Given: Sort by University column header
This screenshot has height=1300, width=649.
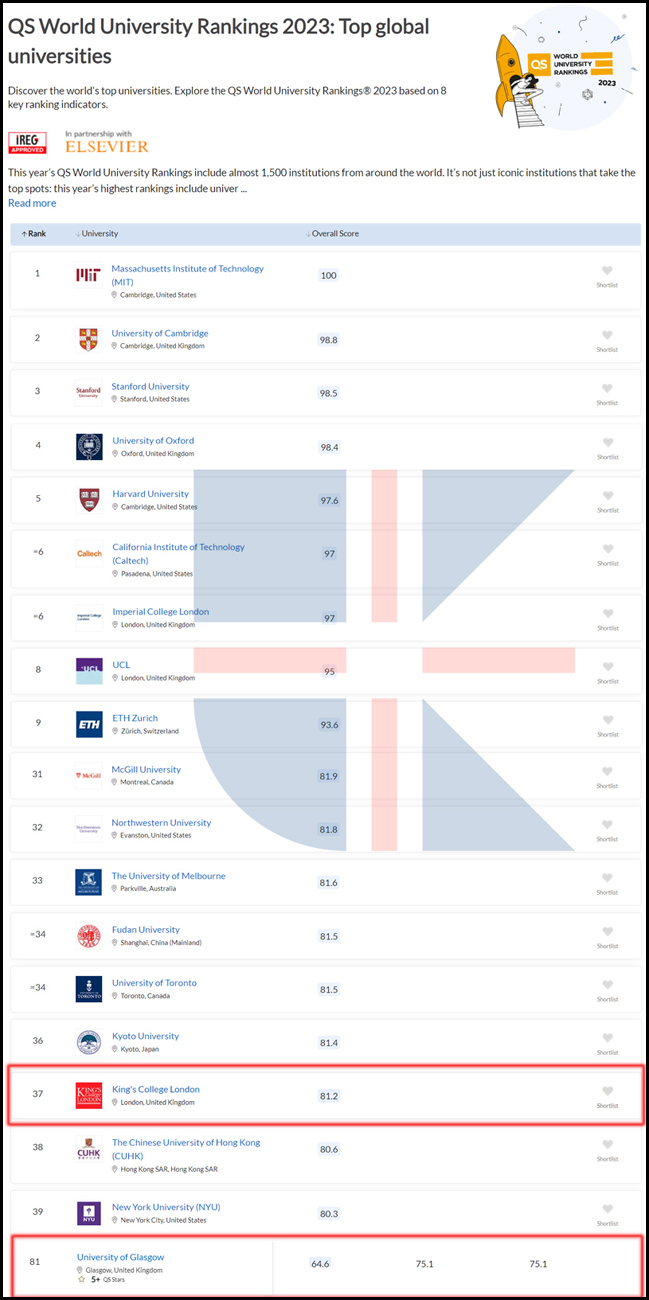Looking at the screenshot, I should 97,233.
